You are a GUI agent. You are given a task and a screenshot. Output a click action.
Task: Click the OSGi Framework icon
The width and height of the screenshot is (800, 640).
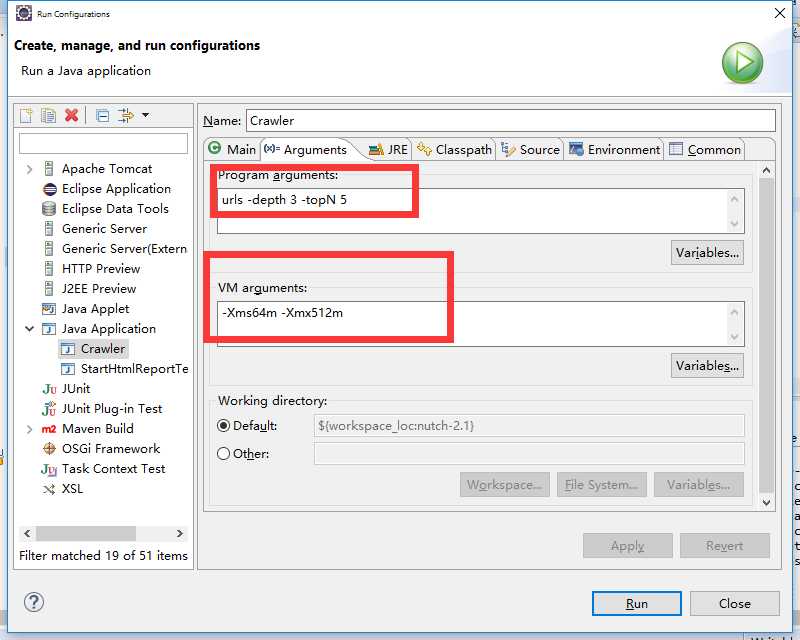49,449
